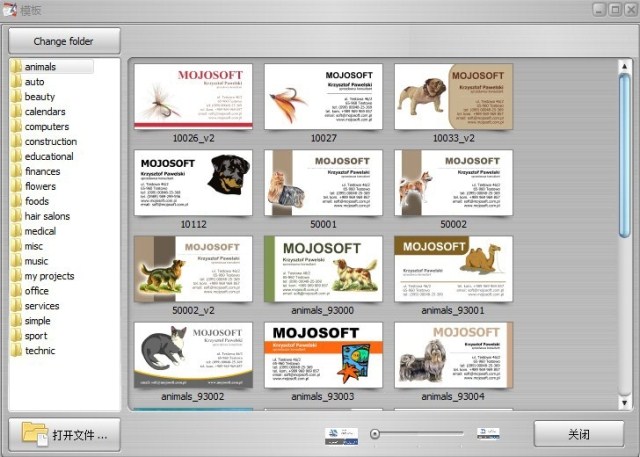Select cat template animals_93002
This screenshot has width=640, height=457.
pyautogui.click(x=193, y=355)
